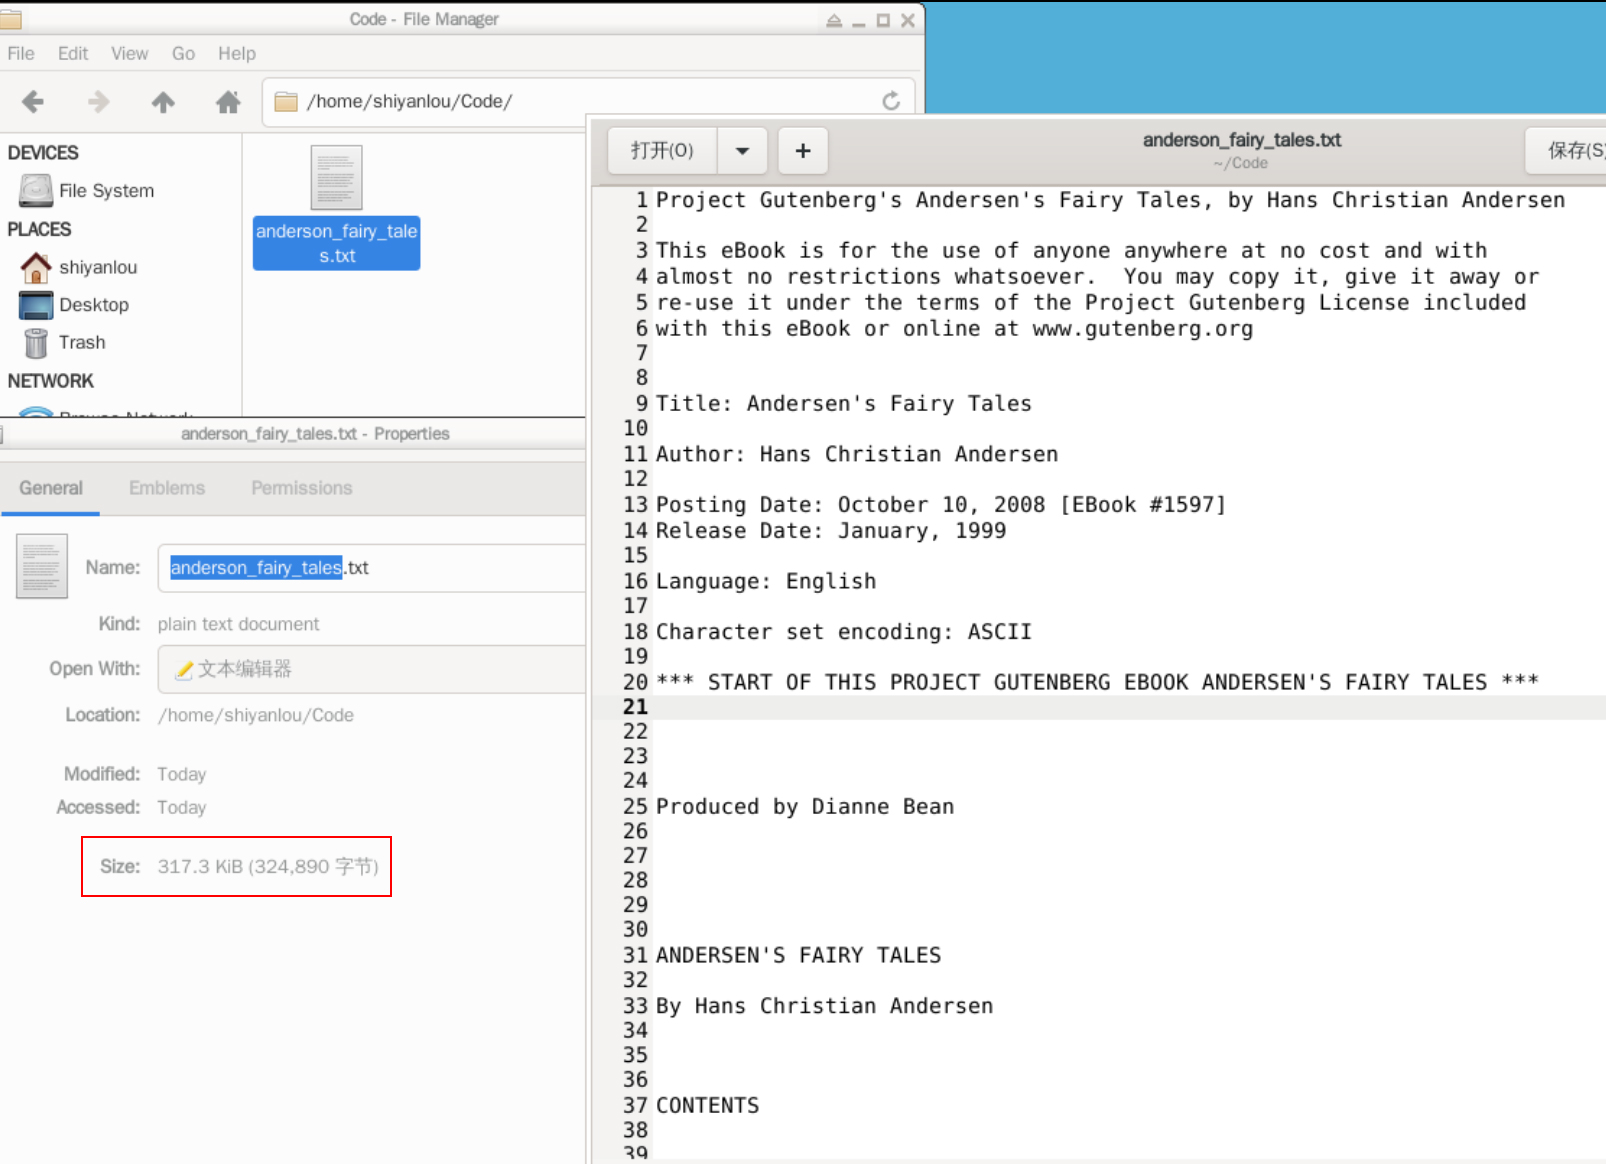This screenshot has height=1164, width=1606.
Task: Open the Open With application dropdown
Action: click(371, 669)
